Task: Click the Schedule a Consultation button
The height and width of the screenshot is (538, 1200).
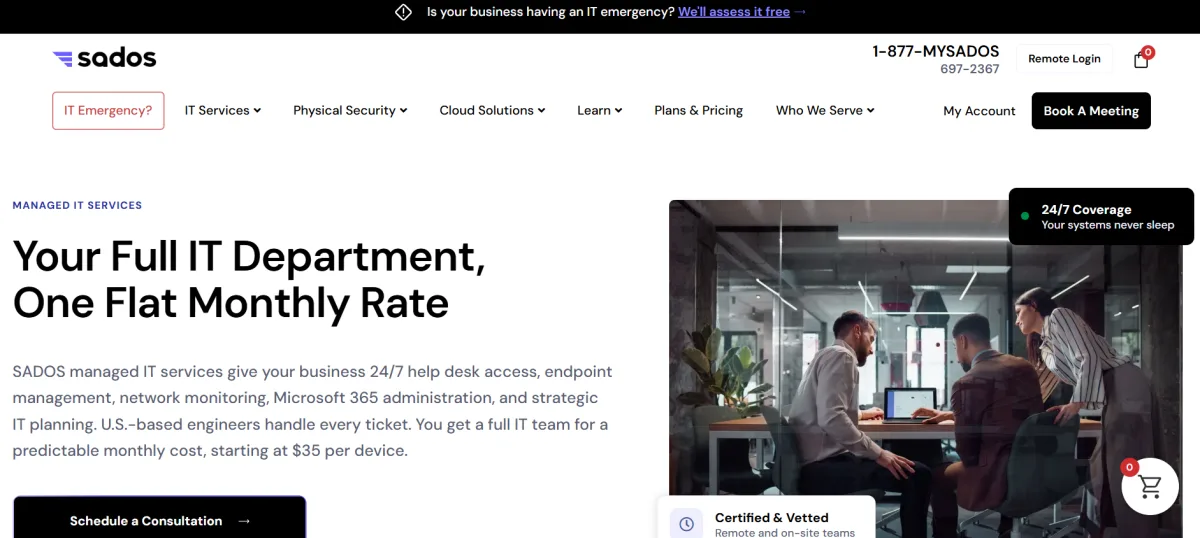Action: pyautogui.click(x=159, y=518)
